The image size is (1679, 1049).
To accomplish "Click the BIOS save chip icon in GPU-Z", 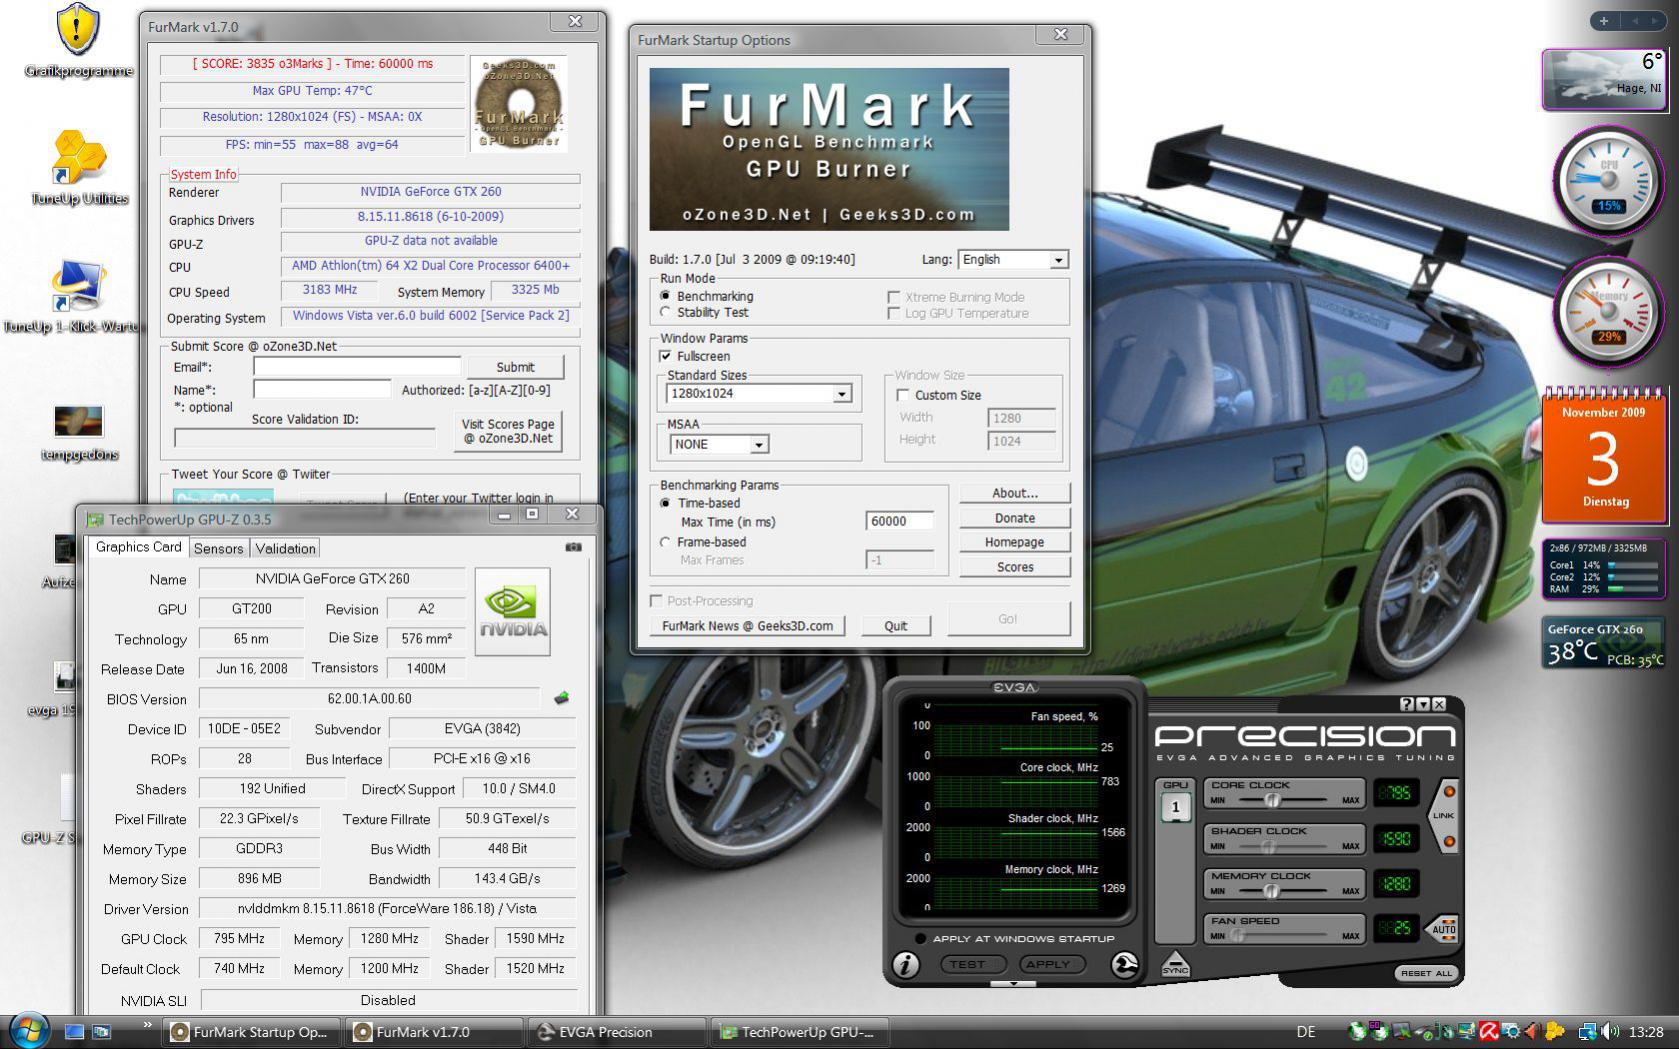I will point(561,698).
